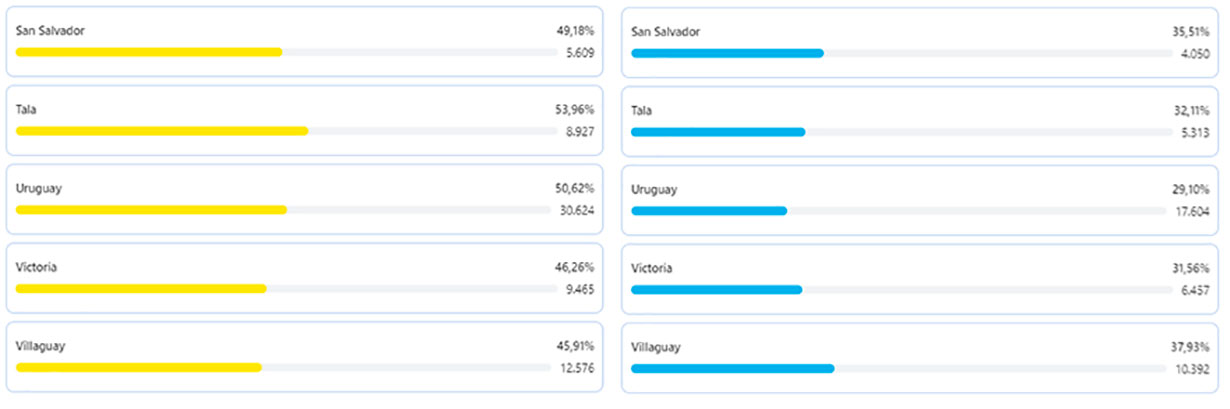Select the yellow Victoria progress bar

pyautogui.click(x=141, y=288)
